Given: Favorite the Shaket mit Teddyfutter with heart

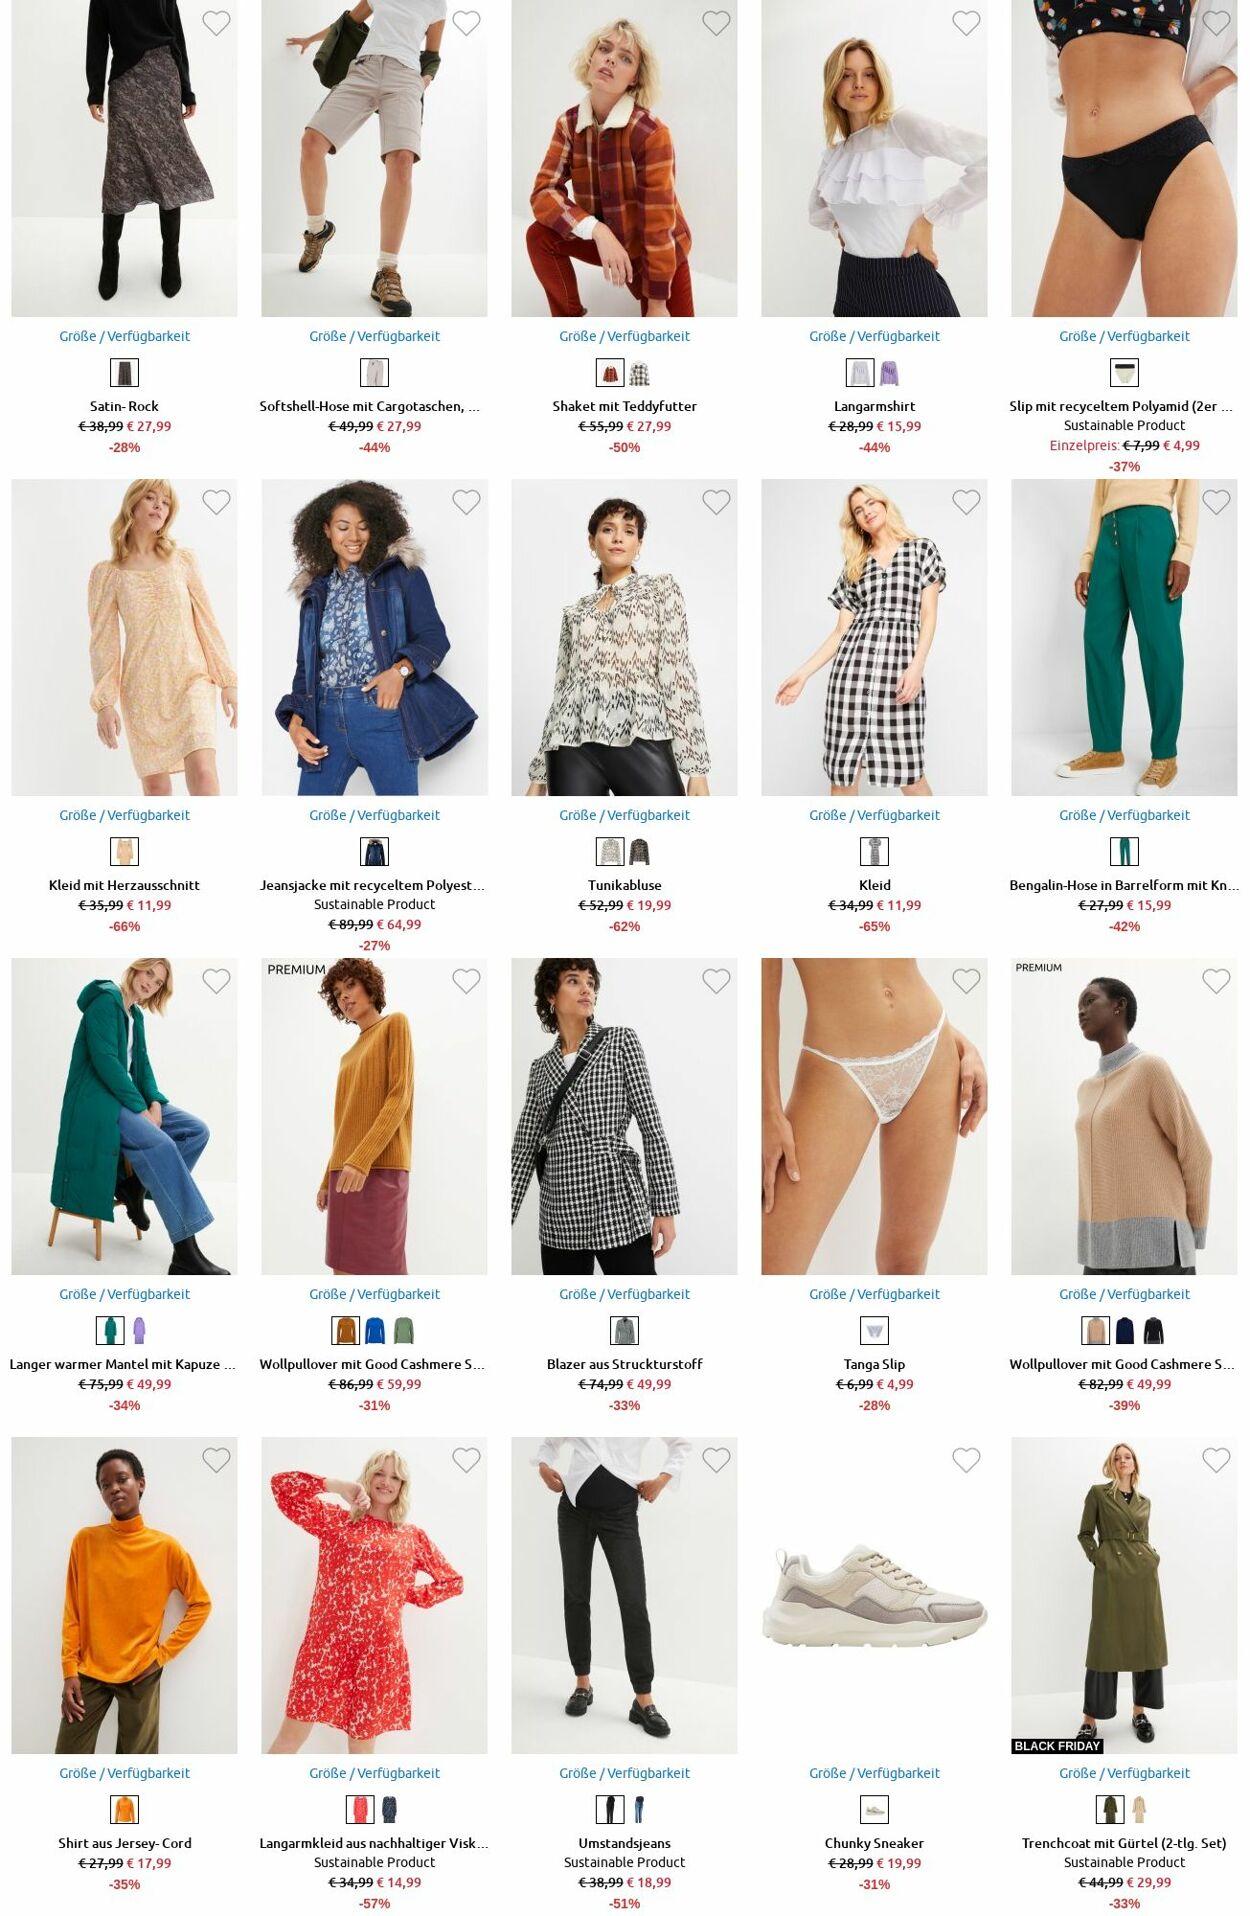Looking at the screenshot, I should 716,22.
